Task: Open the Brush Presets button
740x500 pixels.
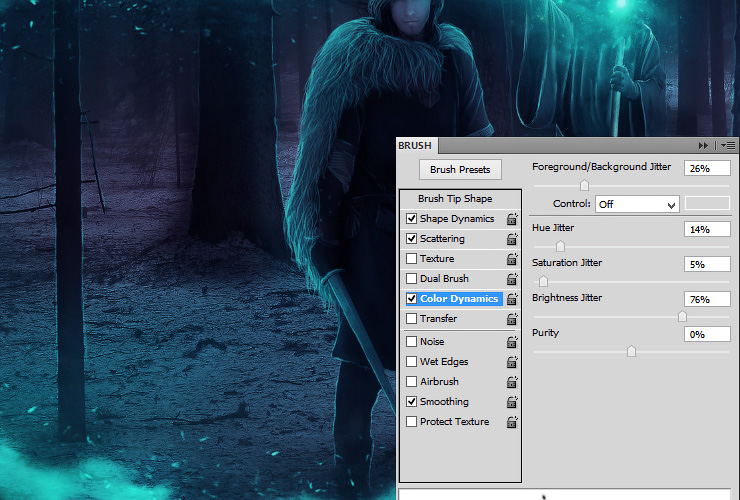Action: point(460,169)
